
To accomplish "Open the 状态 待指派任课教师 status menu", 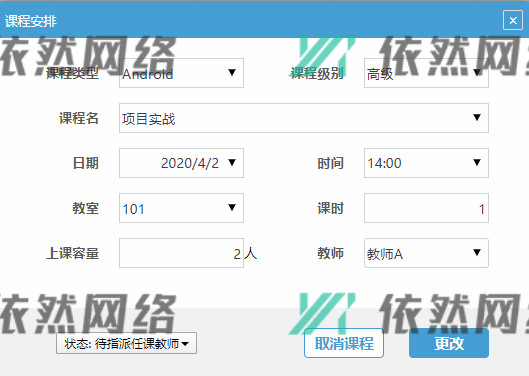I will [x=127, y=343].
